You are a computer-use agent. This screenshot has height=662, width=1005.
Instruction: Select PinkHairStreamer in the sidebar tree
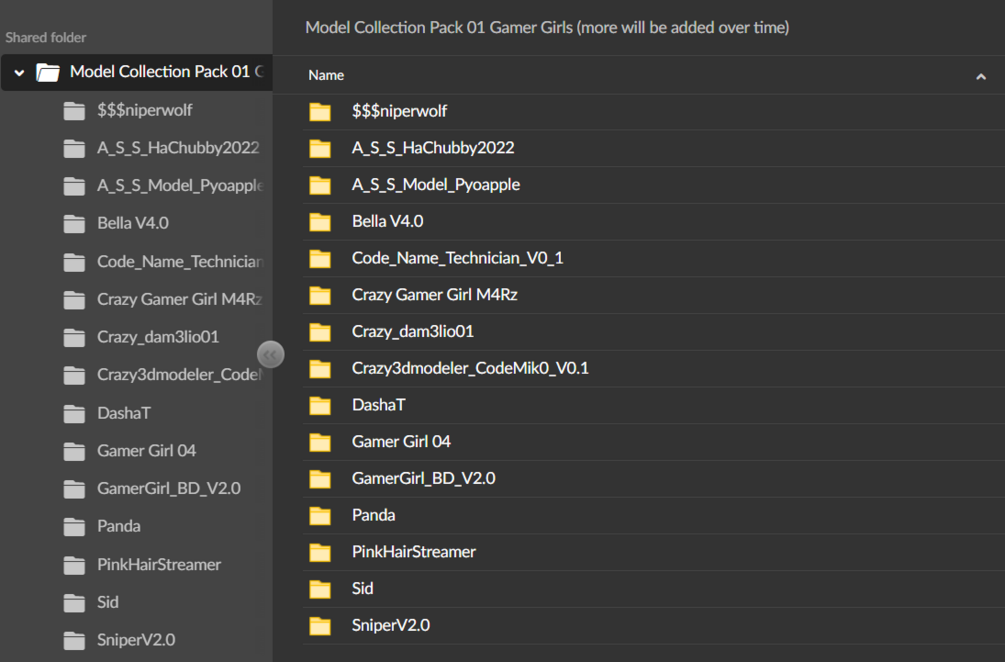[x=159, y=565]
